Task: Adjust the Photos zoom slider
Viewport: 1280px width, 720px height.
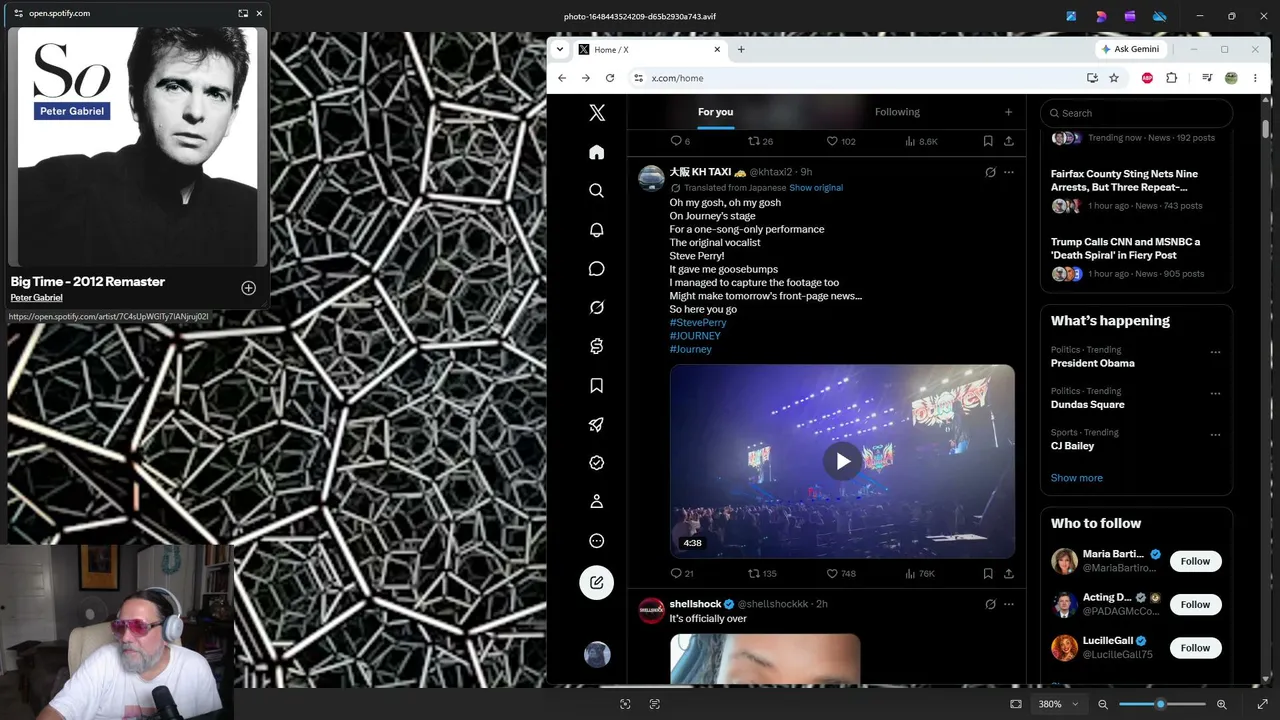Action: [x=1161, y=704]
